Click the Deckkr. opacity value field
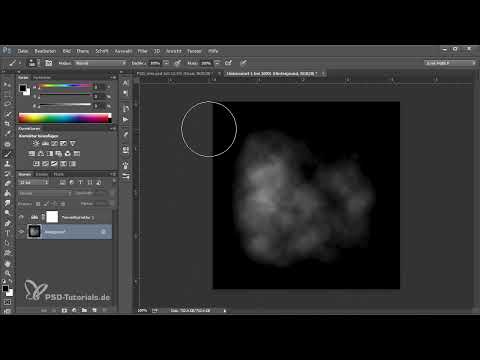Viewport: 480px width, 360px height. pyautogui.click(x=155, y=63)
